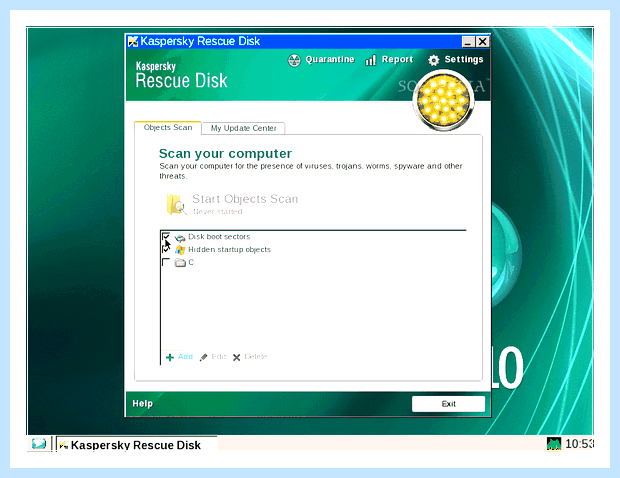Click the Scan your computer heading
The image size is (620, 478).
[x=225, y=153]
